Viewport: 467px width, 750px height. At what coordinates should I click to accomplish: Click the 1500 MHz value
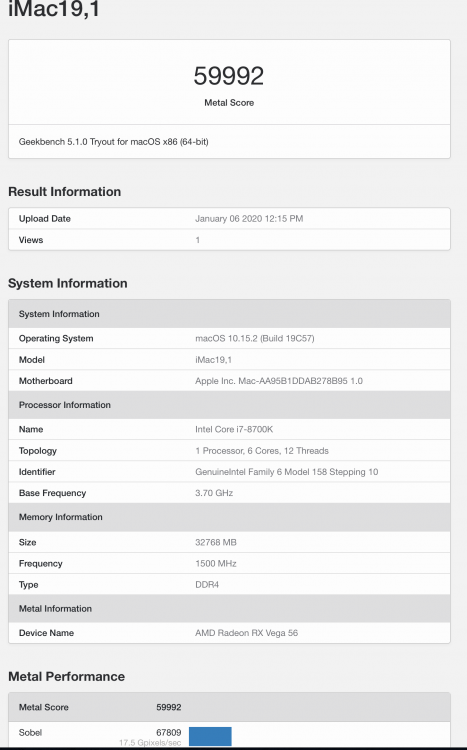tap(216, 563)
